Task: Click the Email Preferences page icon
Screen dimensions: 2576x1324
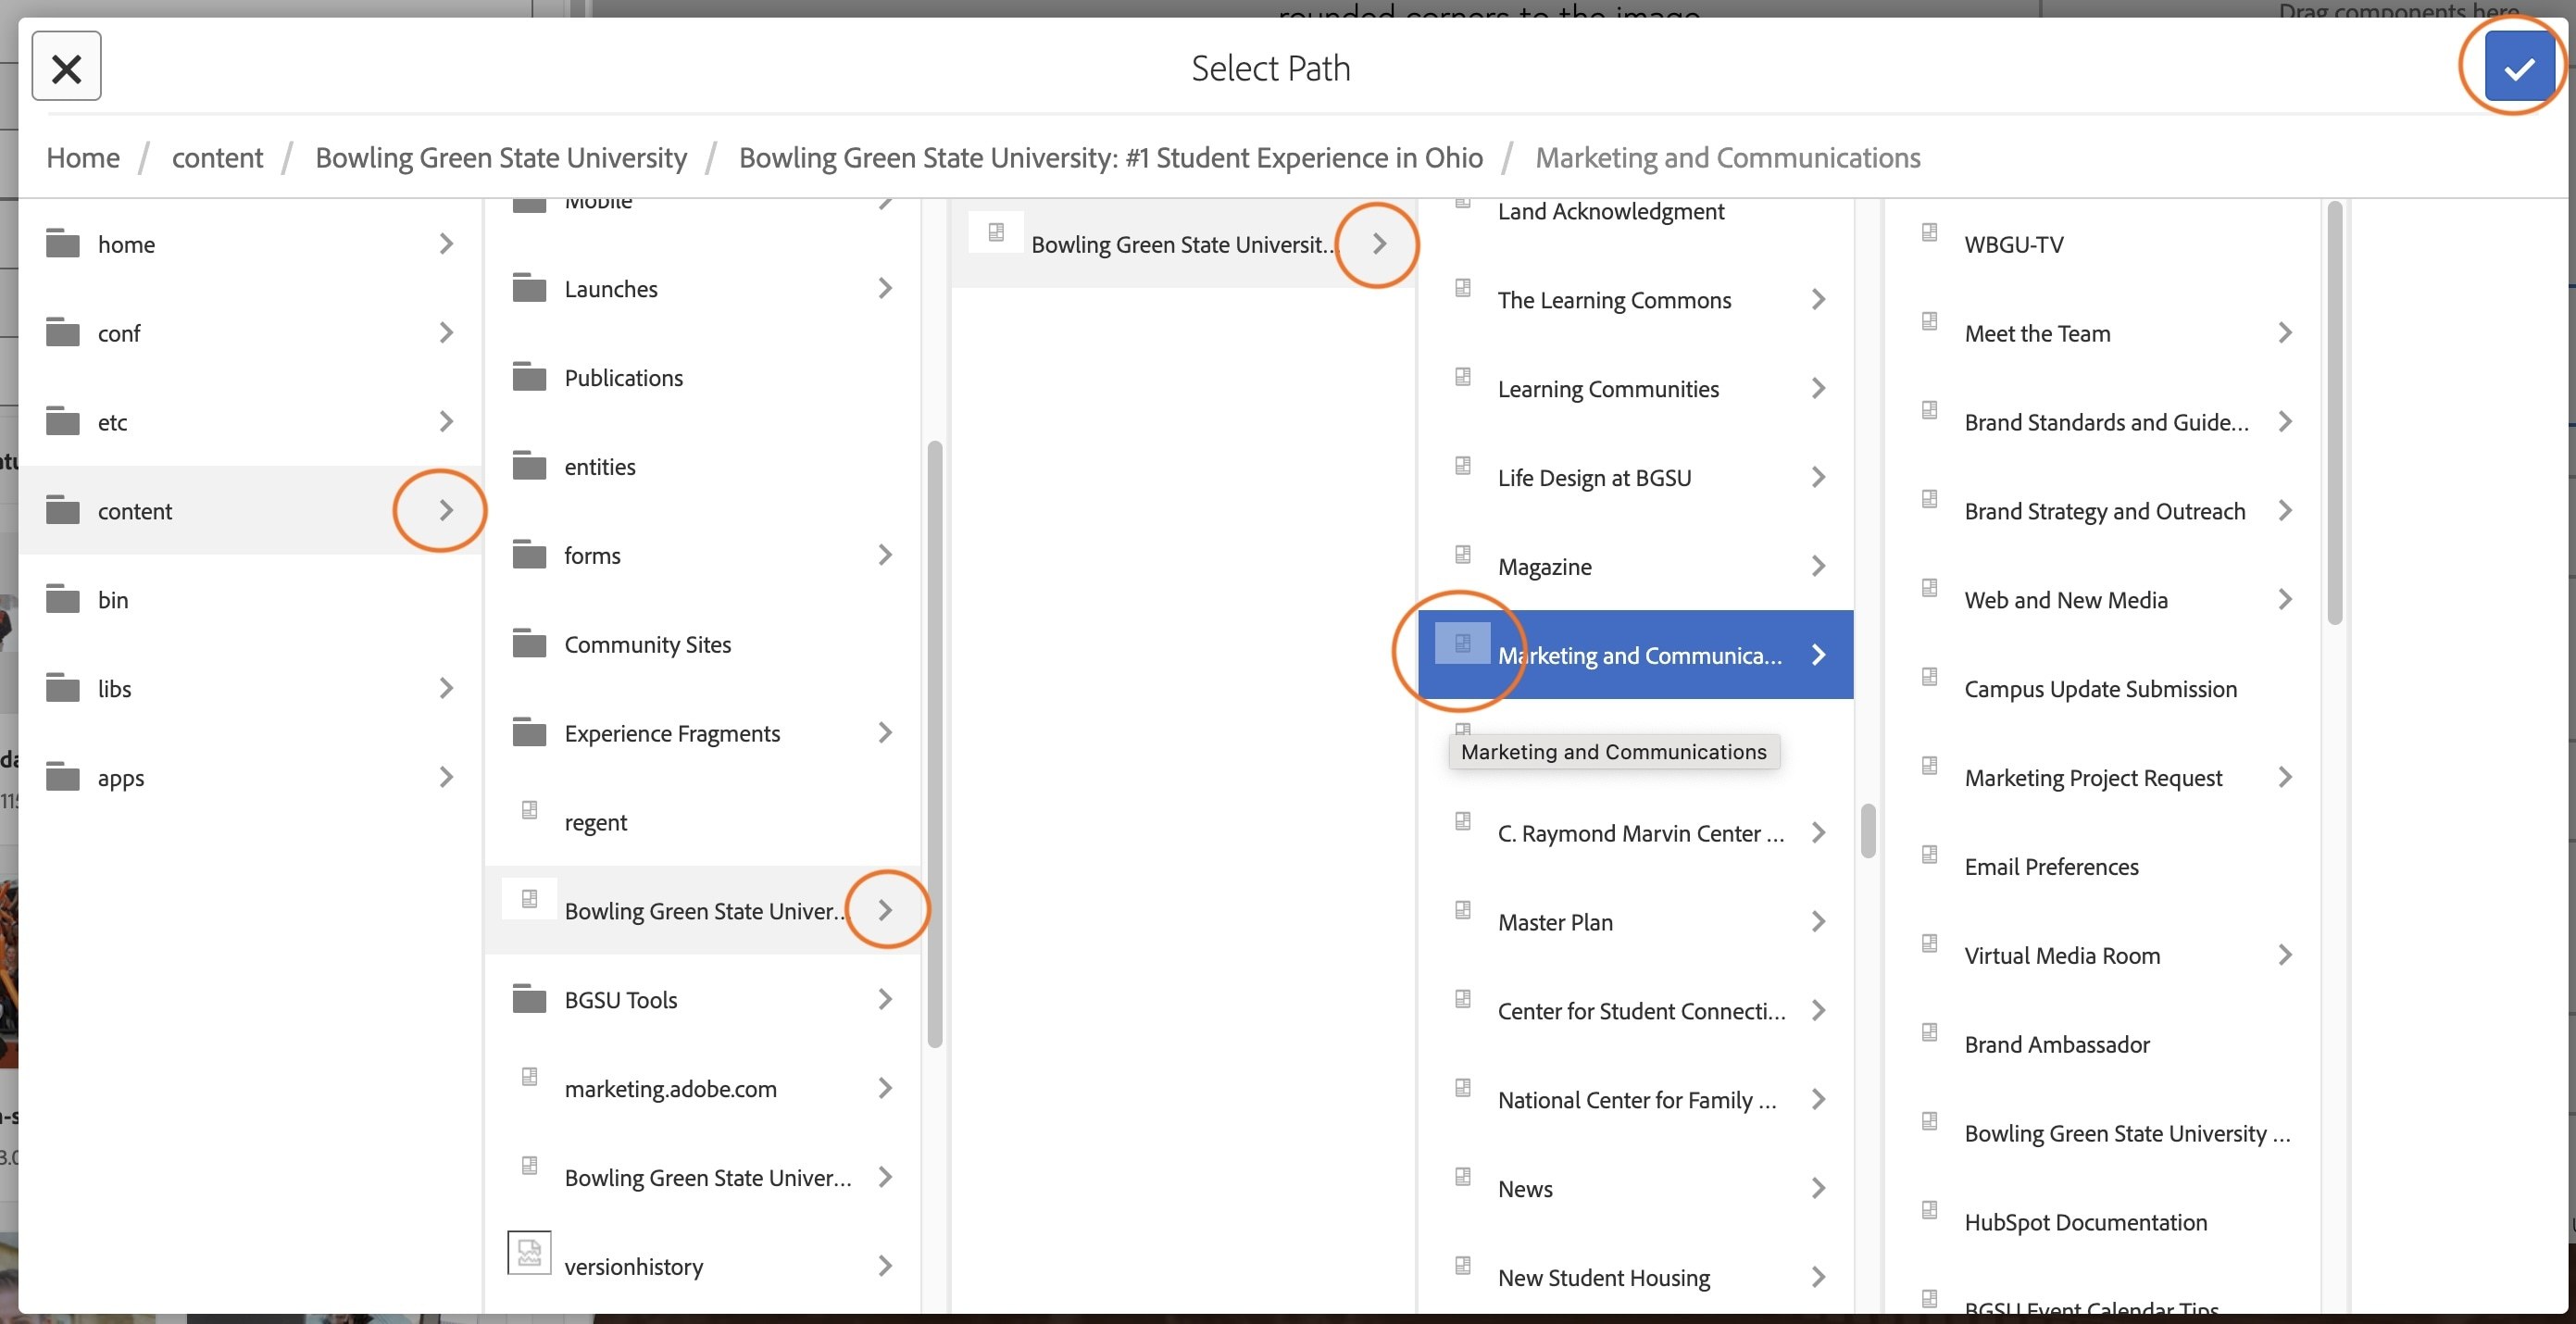Action: (x=1930, y=855)
